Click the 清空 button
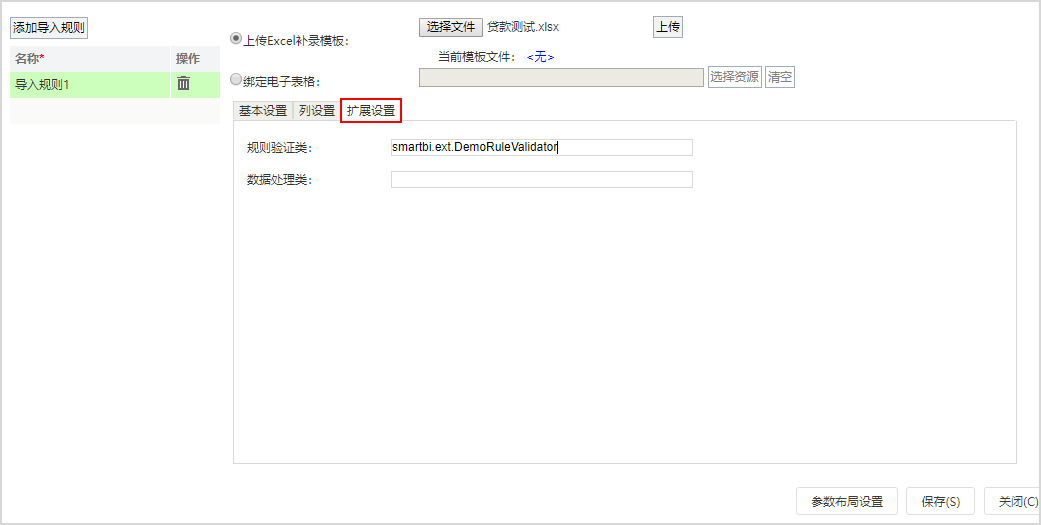 (780, 77)
